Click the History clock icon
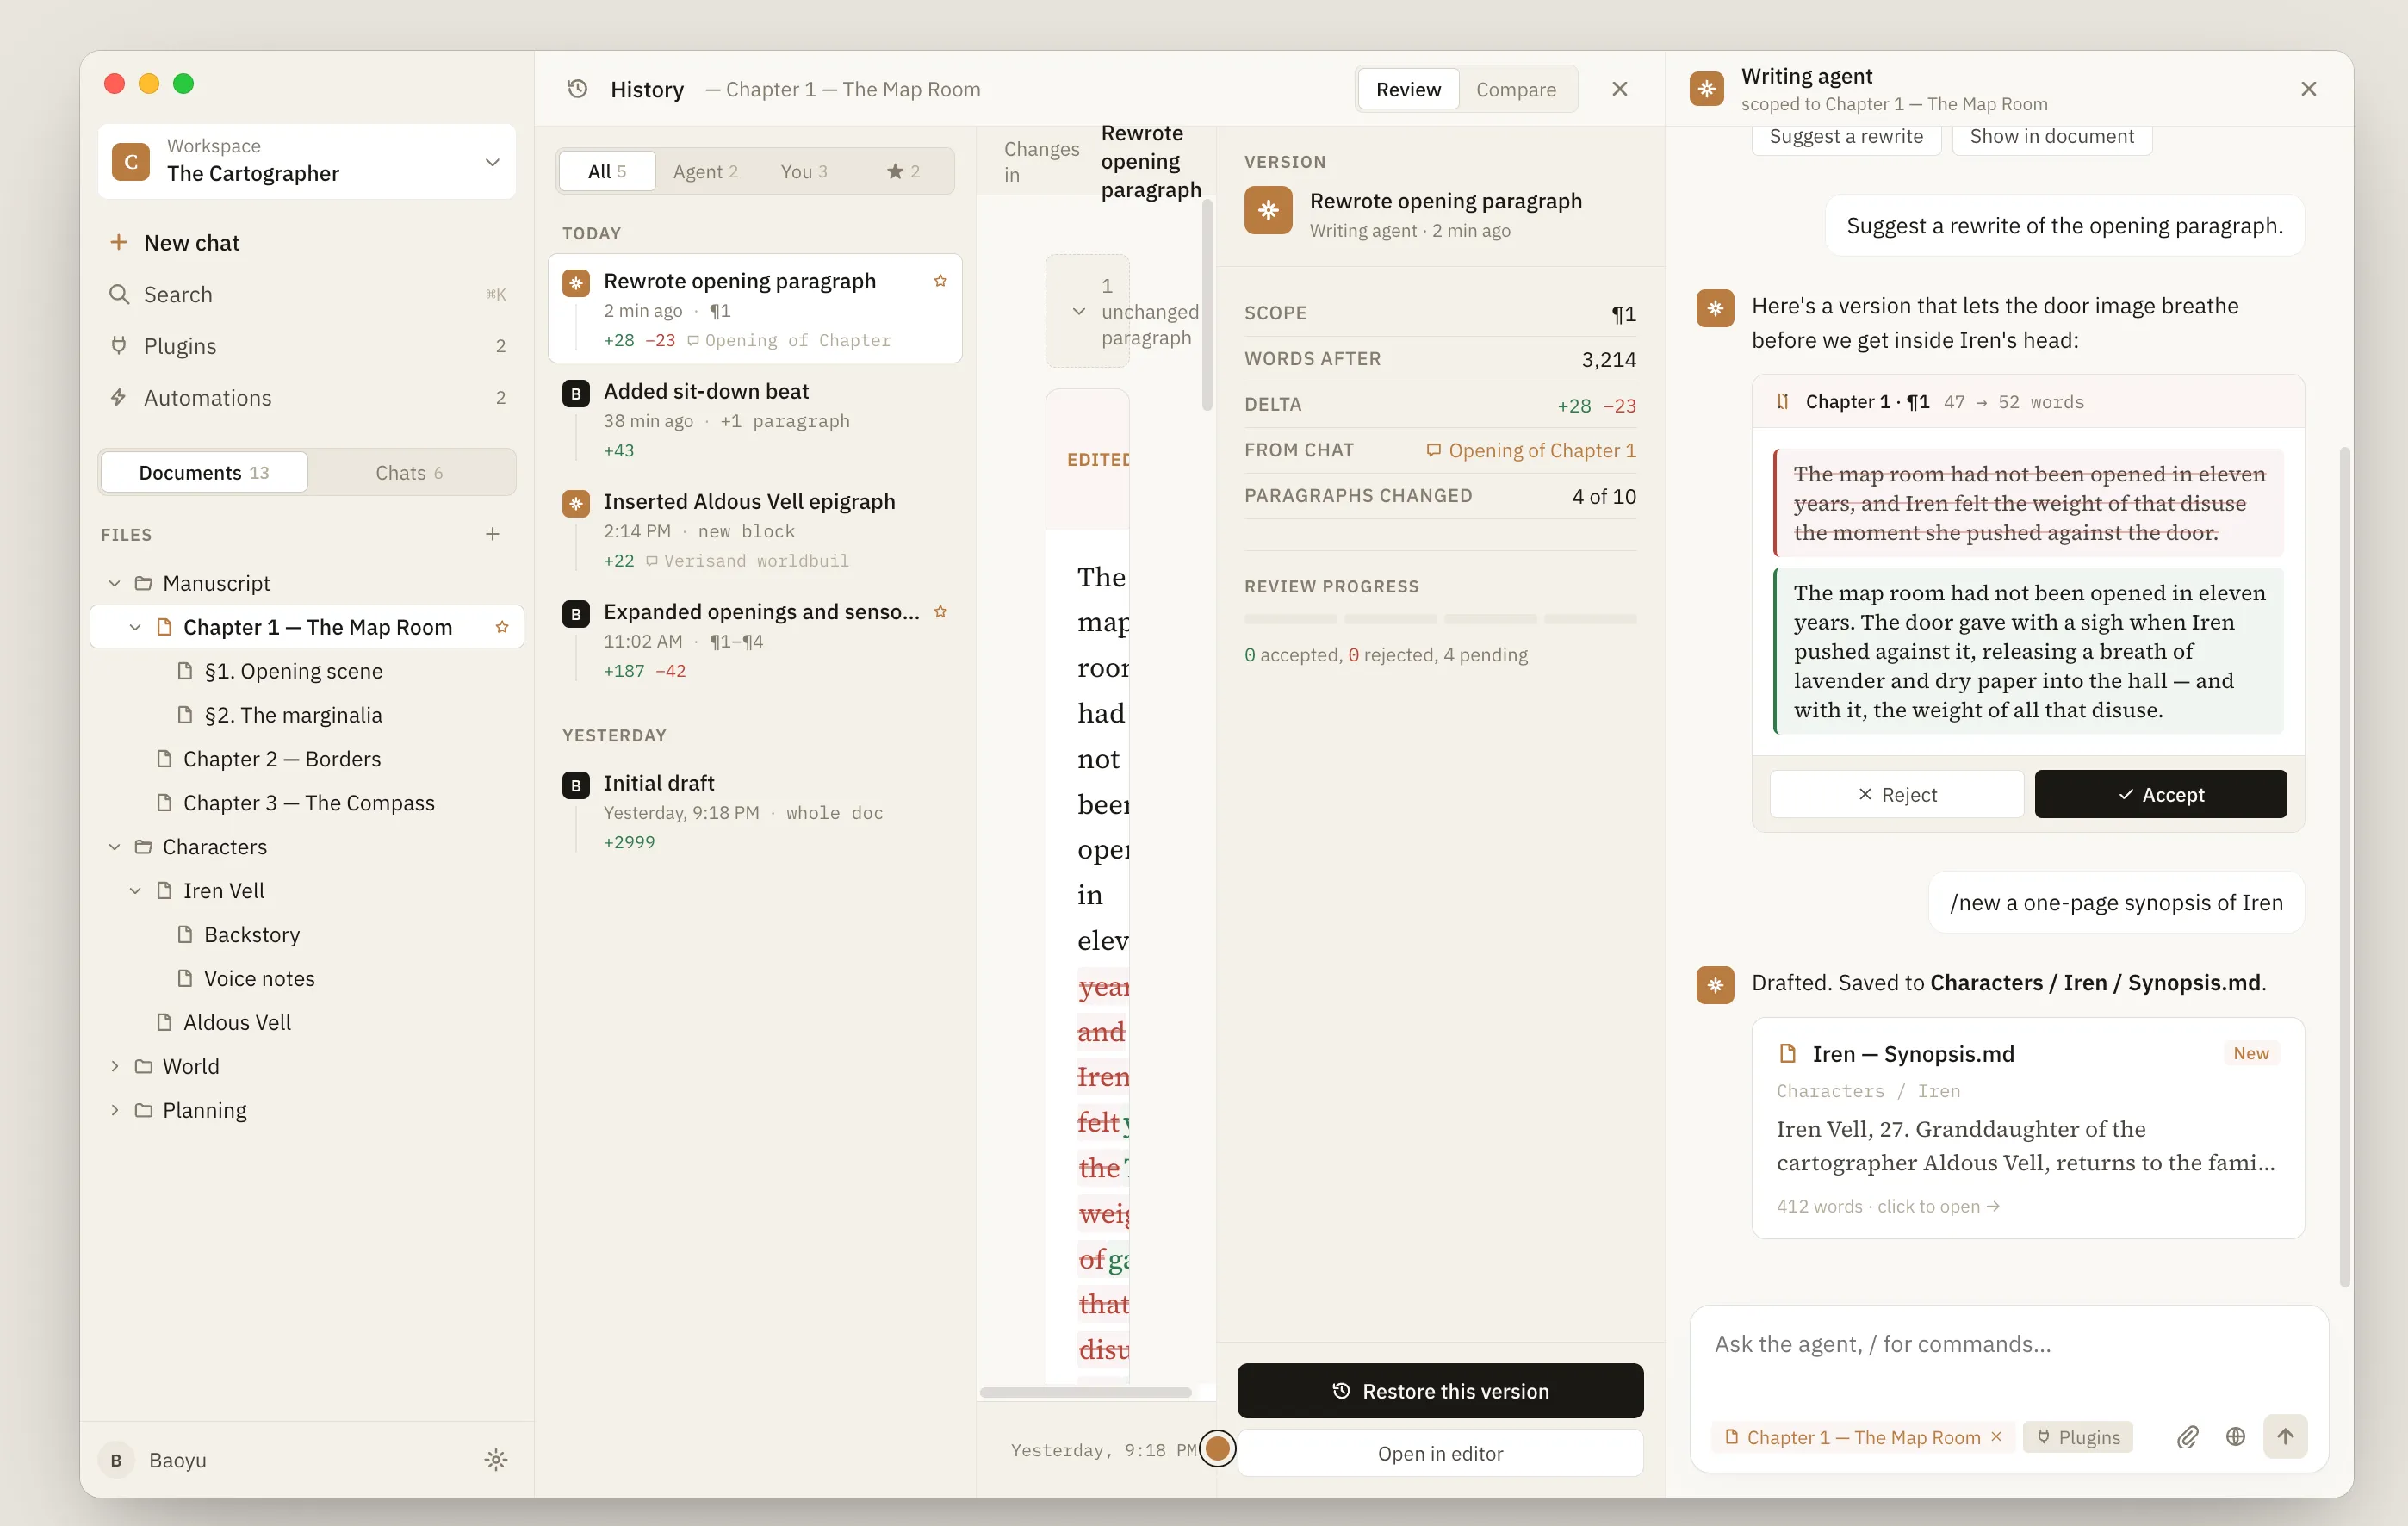The image size is (2408, 1526). pos(577,89)
